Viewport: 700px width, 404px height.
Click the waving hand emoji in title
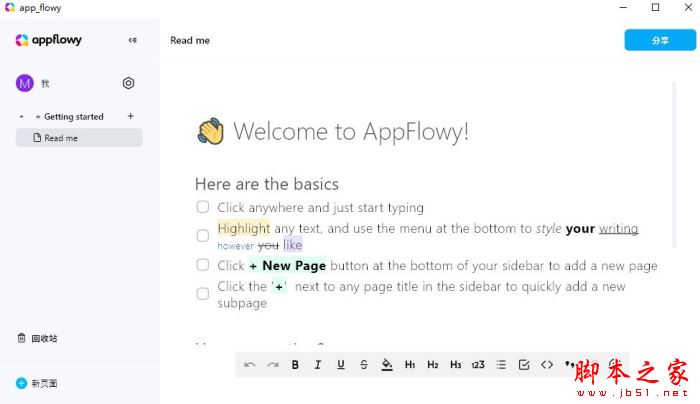(210, 131)
